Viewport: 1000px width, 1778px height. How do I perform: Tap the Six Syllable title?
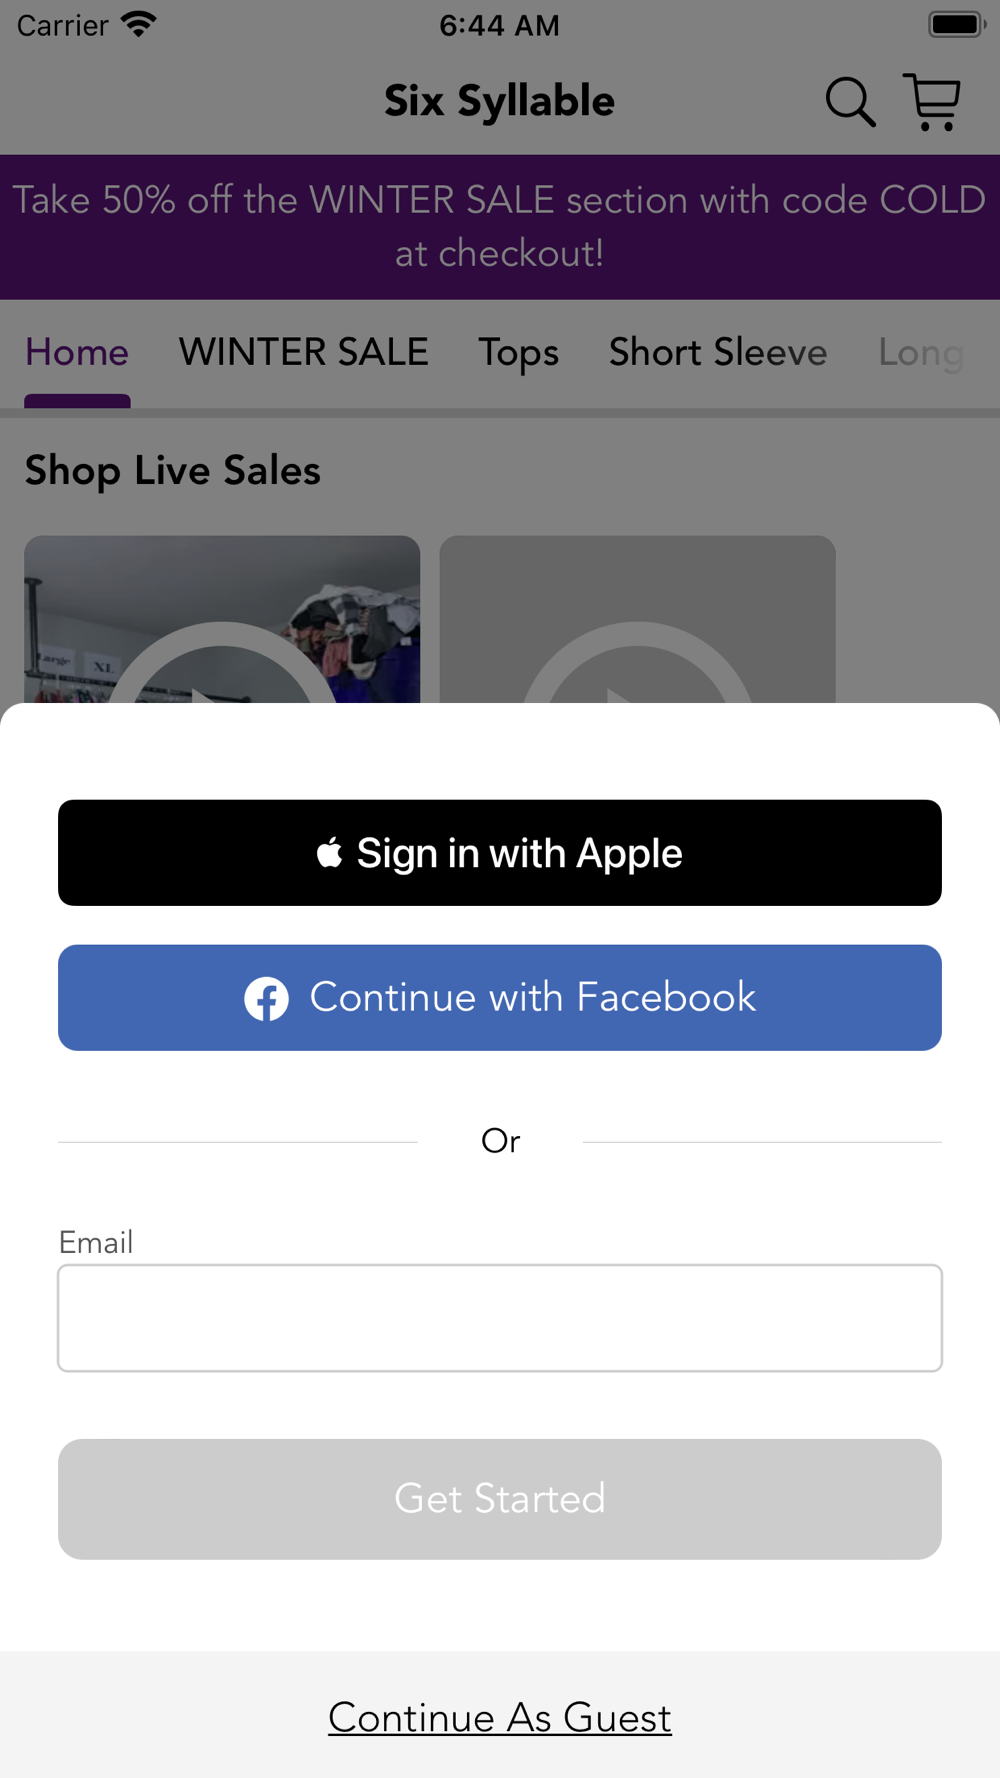pyautogui.click(x=500, y=101)
